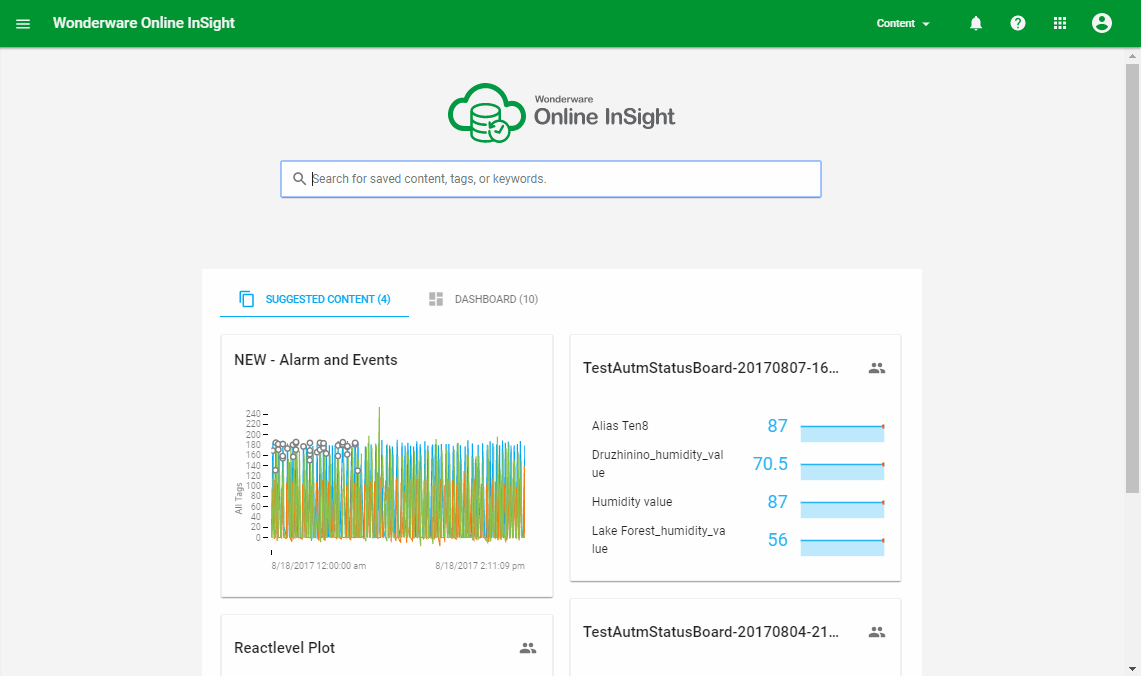Click the Alias Ten8 sparkline bar
Screen dimensions: 1141x676
click(x=842, y=433)
